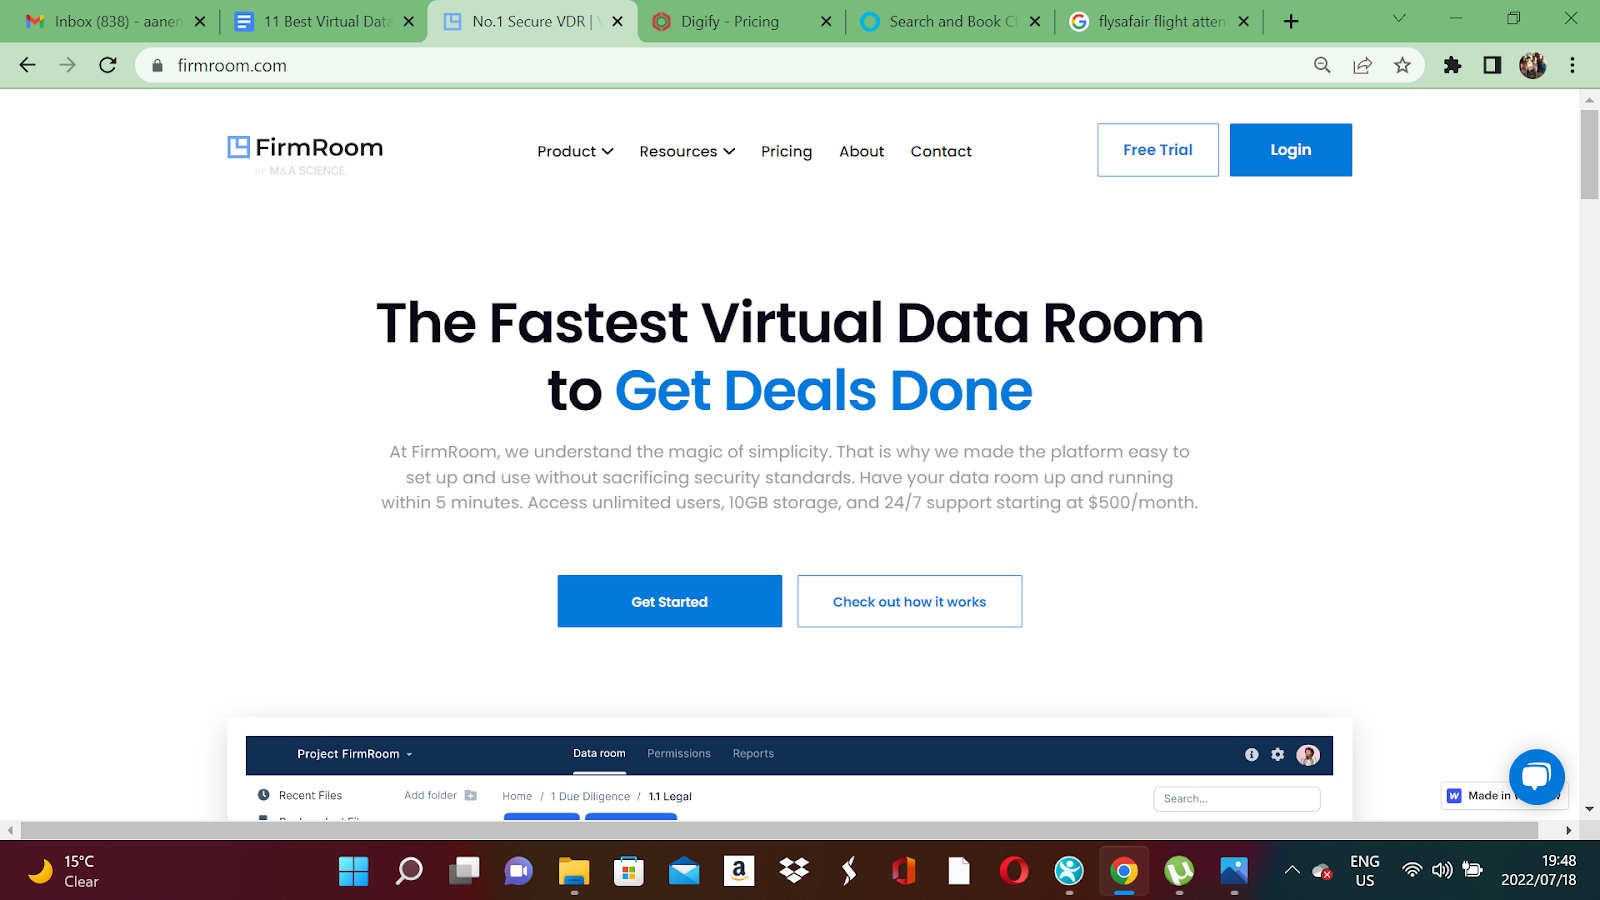Viewport: 1600px width, 900px height.
Task: Click the Add folder link
Action: 430,796
